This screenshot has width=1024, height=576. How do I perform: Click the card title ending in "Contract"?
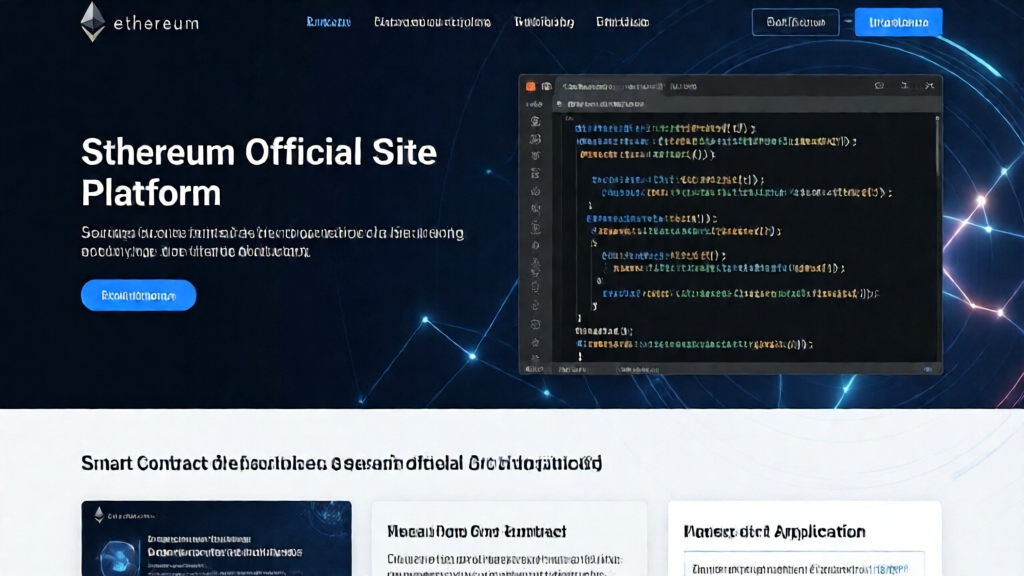pyautogui.click(x=477, y=532)
